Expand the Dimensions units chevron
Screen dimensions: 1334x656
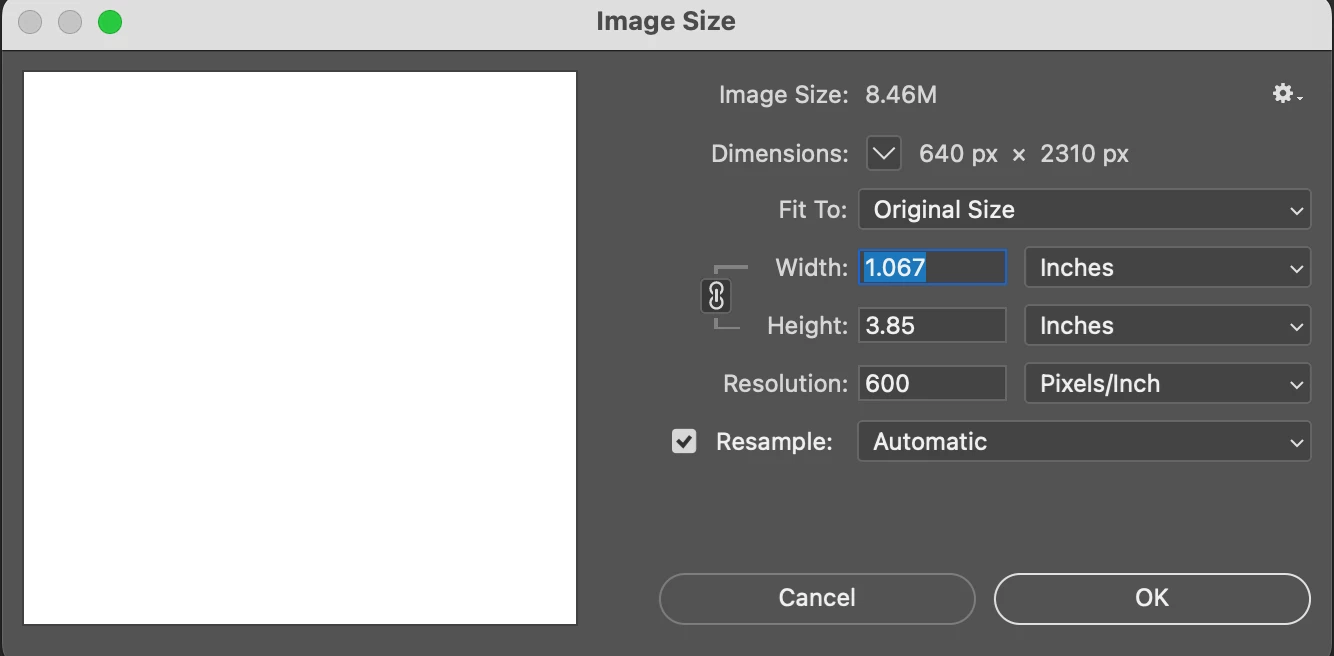coord(884,154)
